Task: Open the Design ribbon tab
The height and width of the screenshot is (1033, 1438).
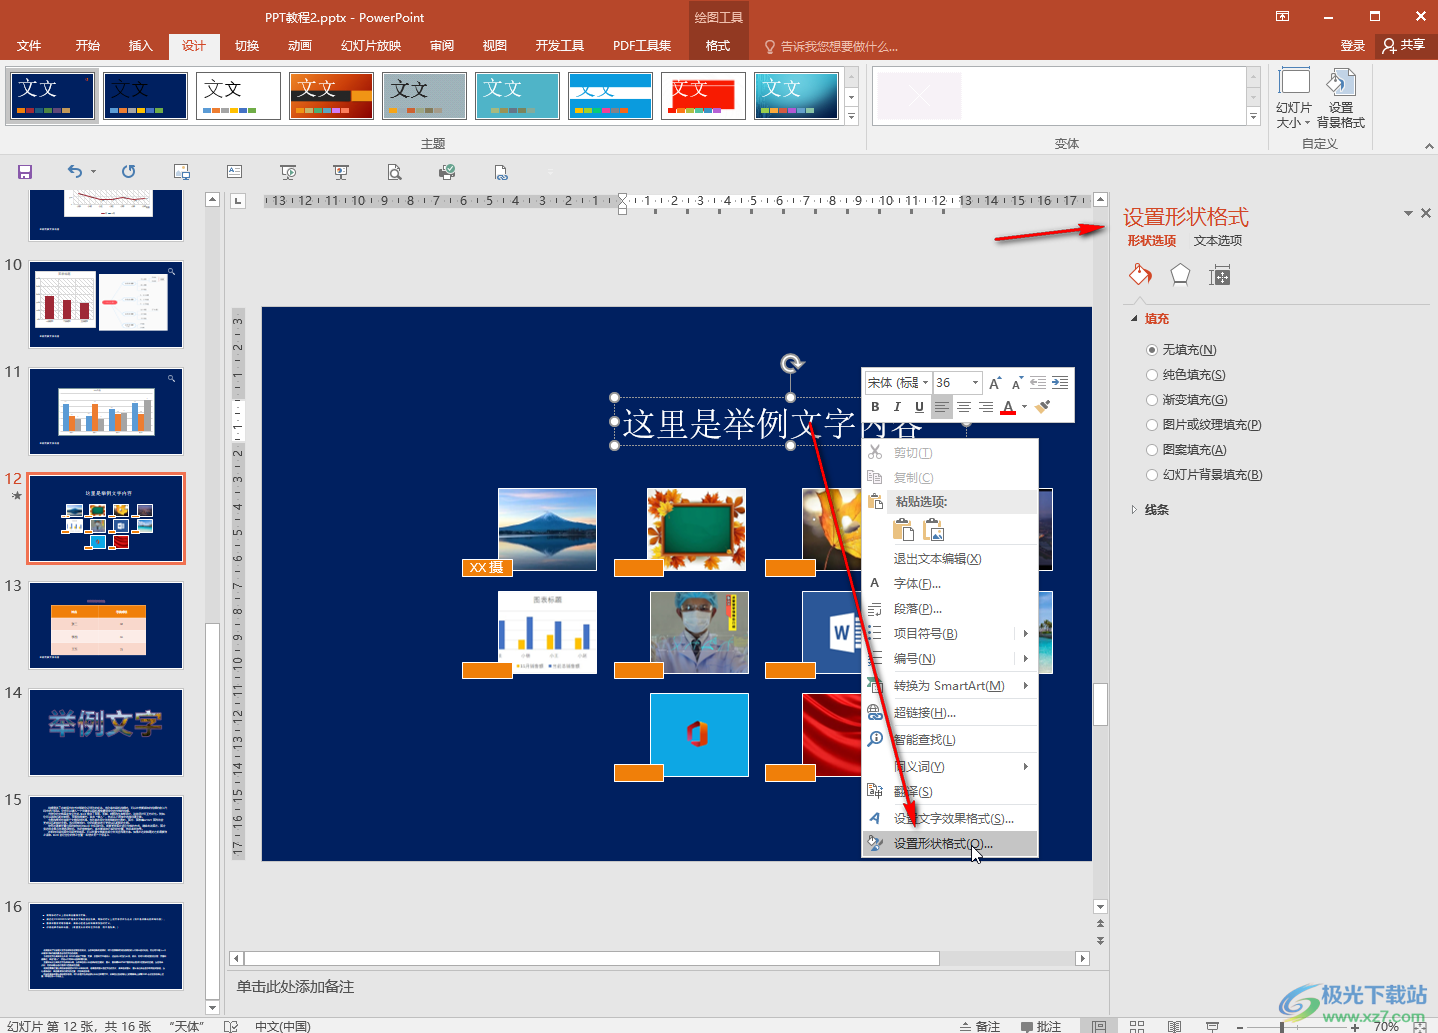Action: [194, 46]
